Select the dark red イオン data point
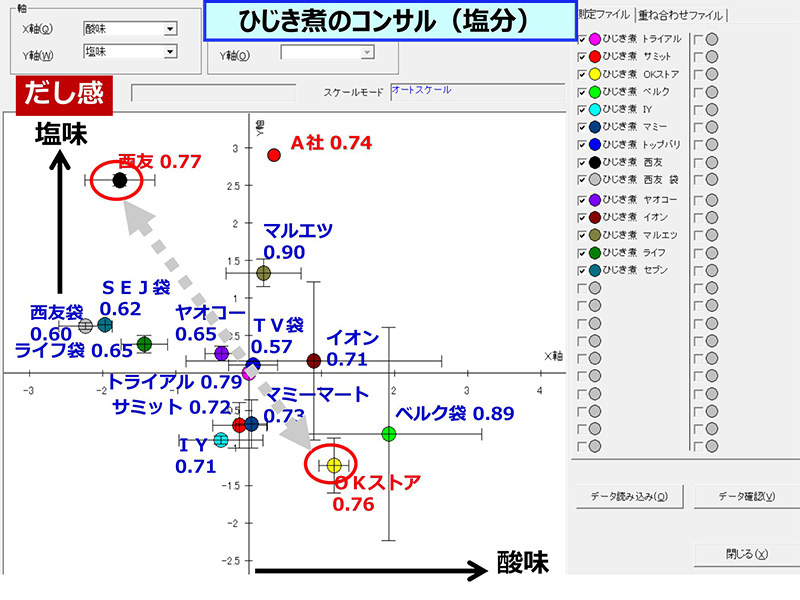The image size is (800, 600). click(314, 361)
